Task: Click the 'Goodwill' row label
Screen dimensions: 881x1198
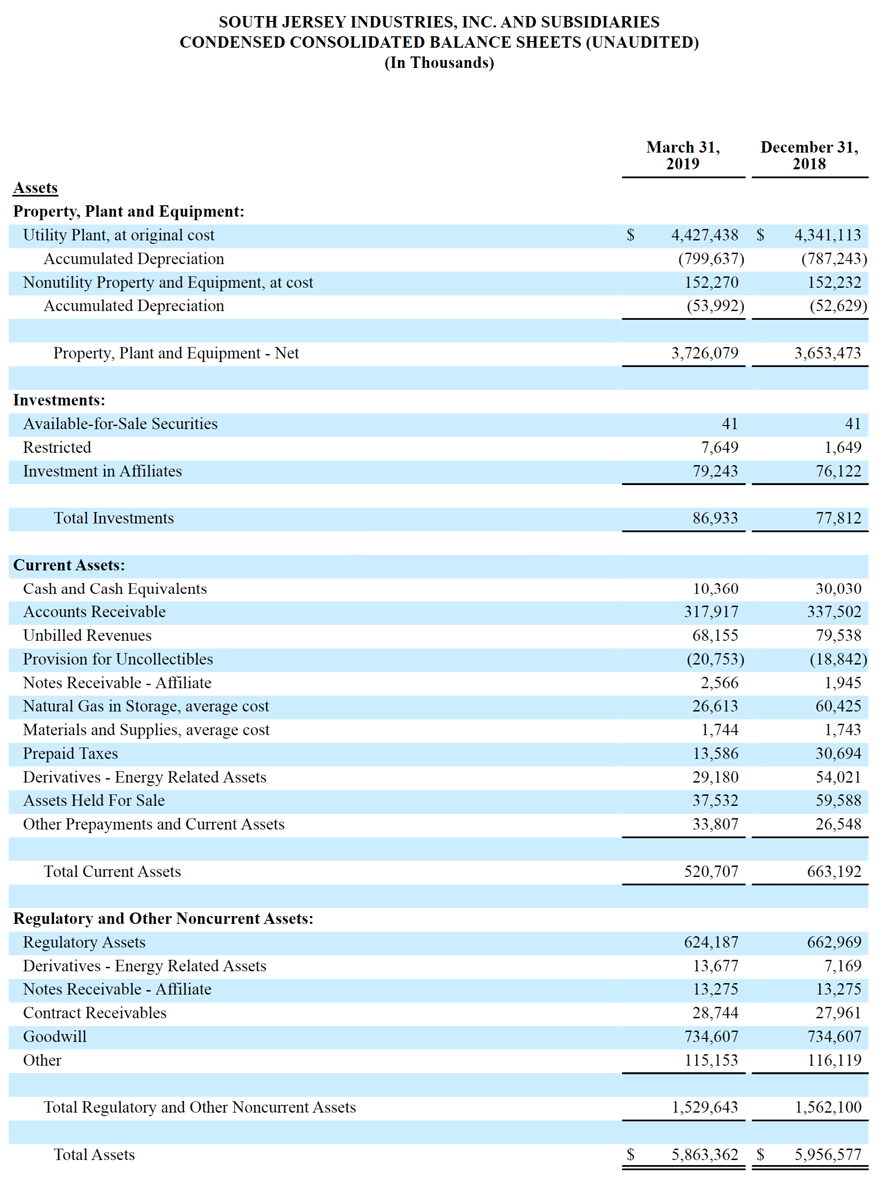Action: (54, 1037)
